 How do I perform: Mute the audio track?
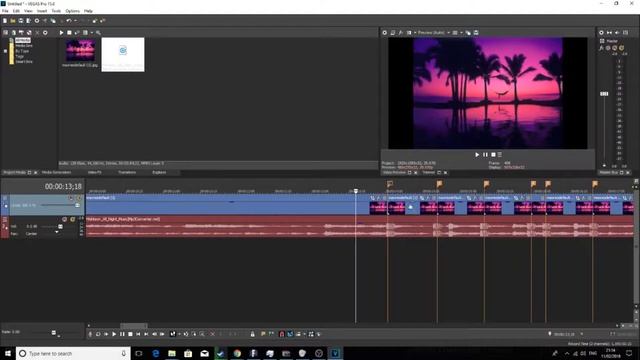[64, 220]
